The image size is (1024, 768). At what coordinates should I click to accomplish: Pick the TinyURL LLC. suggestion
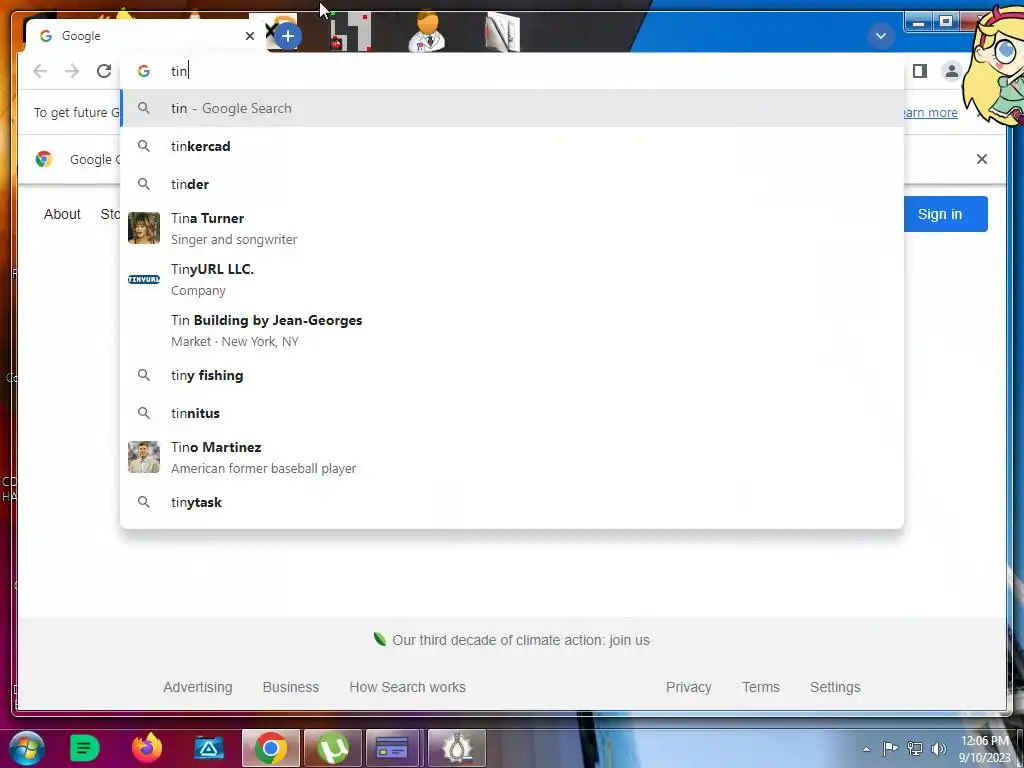512,280
